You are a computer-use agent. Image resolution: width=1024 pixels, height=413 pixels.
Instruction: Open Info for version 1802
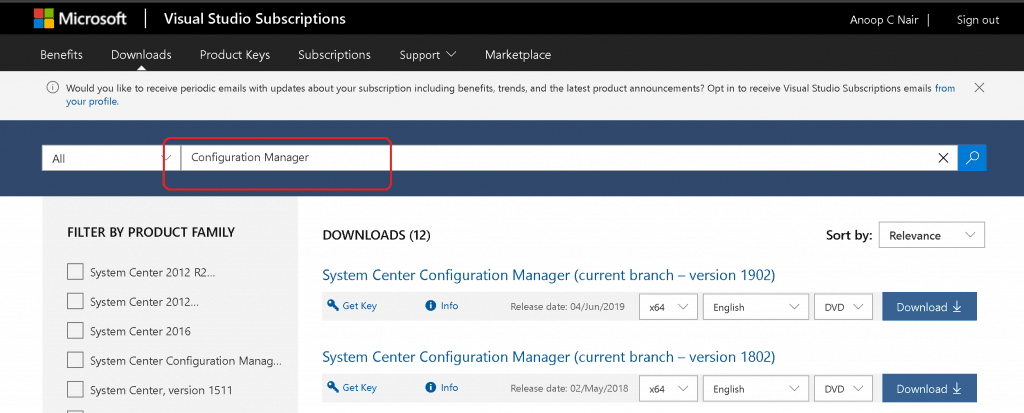pos(442,387)
